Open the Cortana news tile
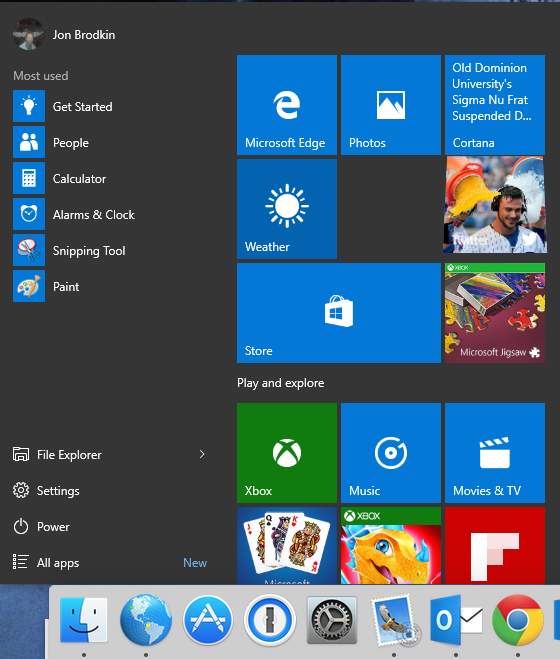This screenshot has height=659, width=560. 495,105
